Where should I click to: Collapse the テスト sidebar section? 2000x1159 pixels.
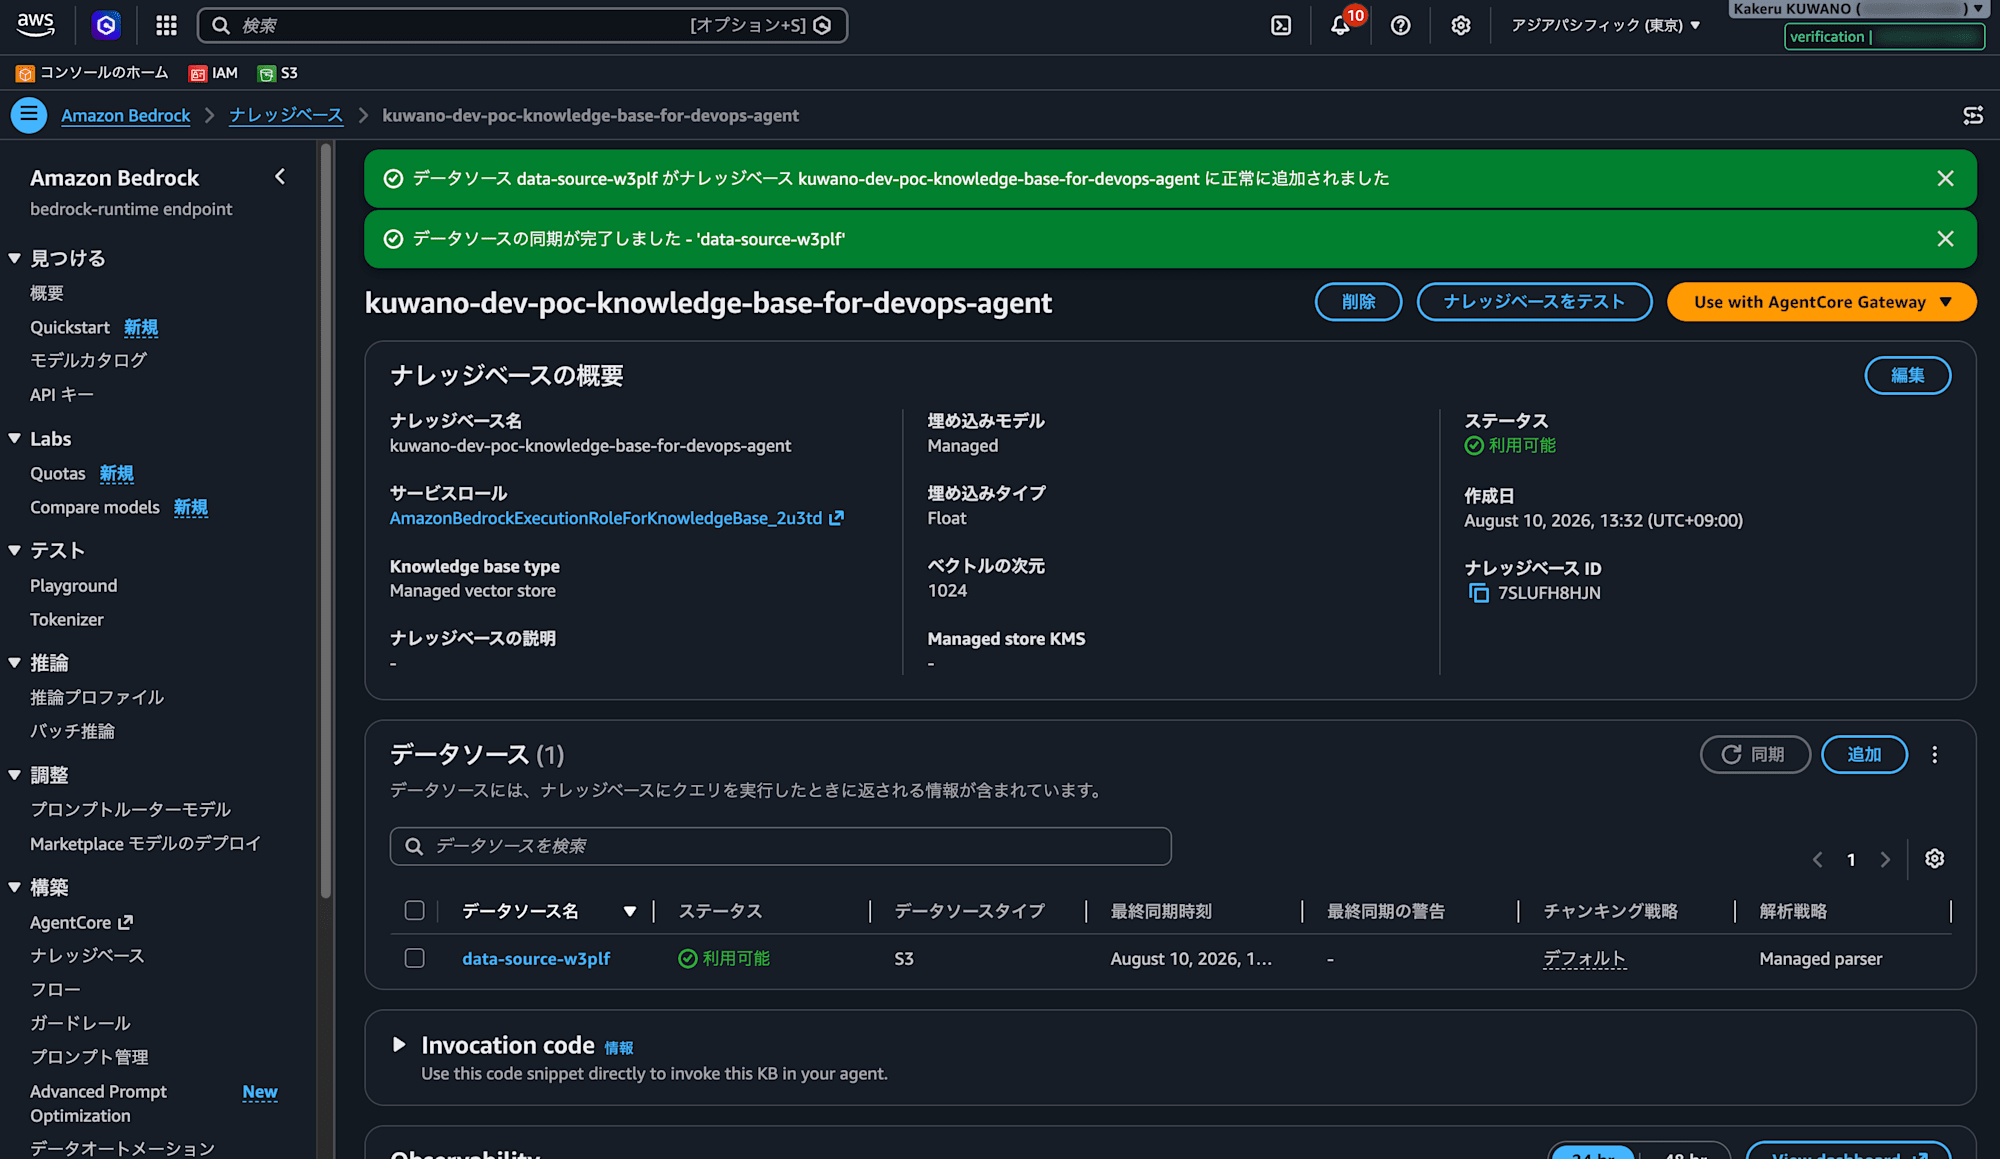click(15, 551)
